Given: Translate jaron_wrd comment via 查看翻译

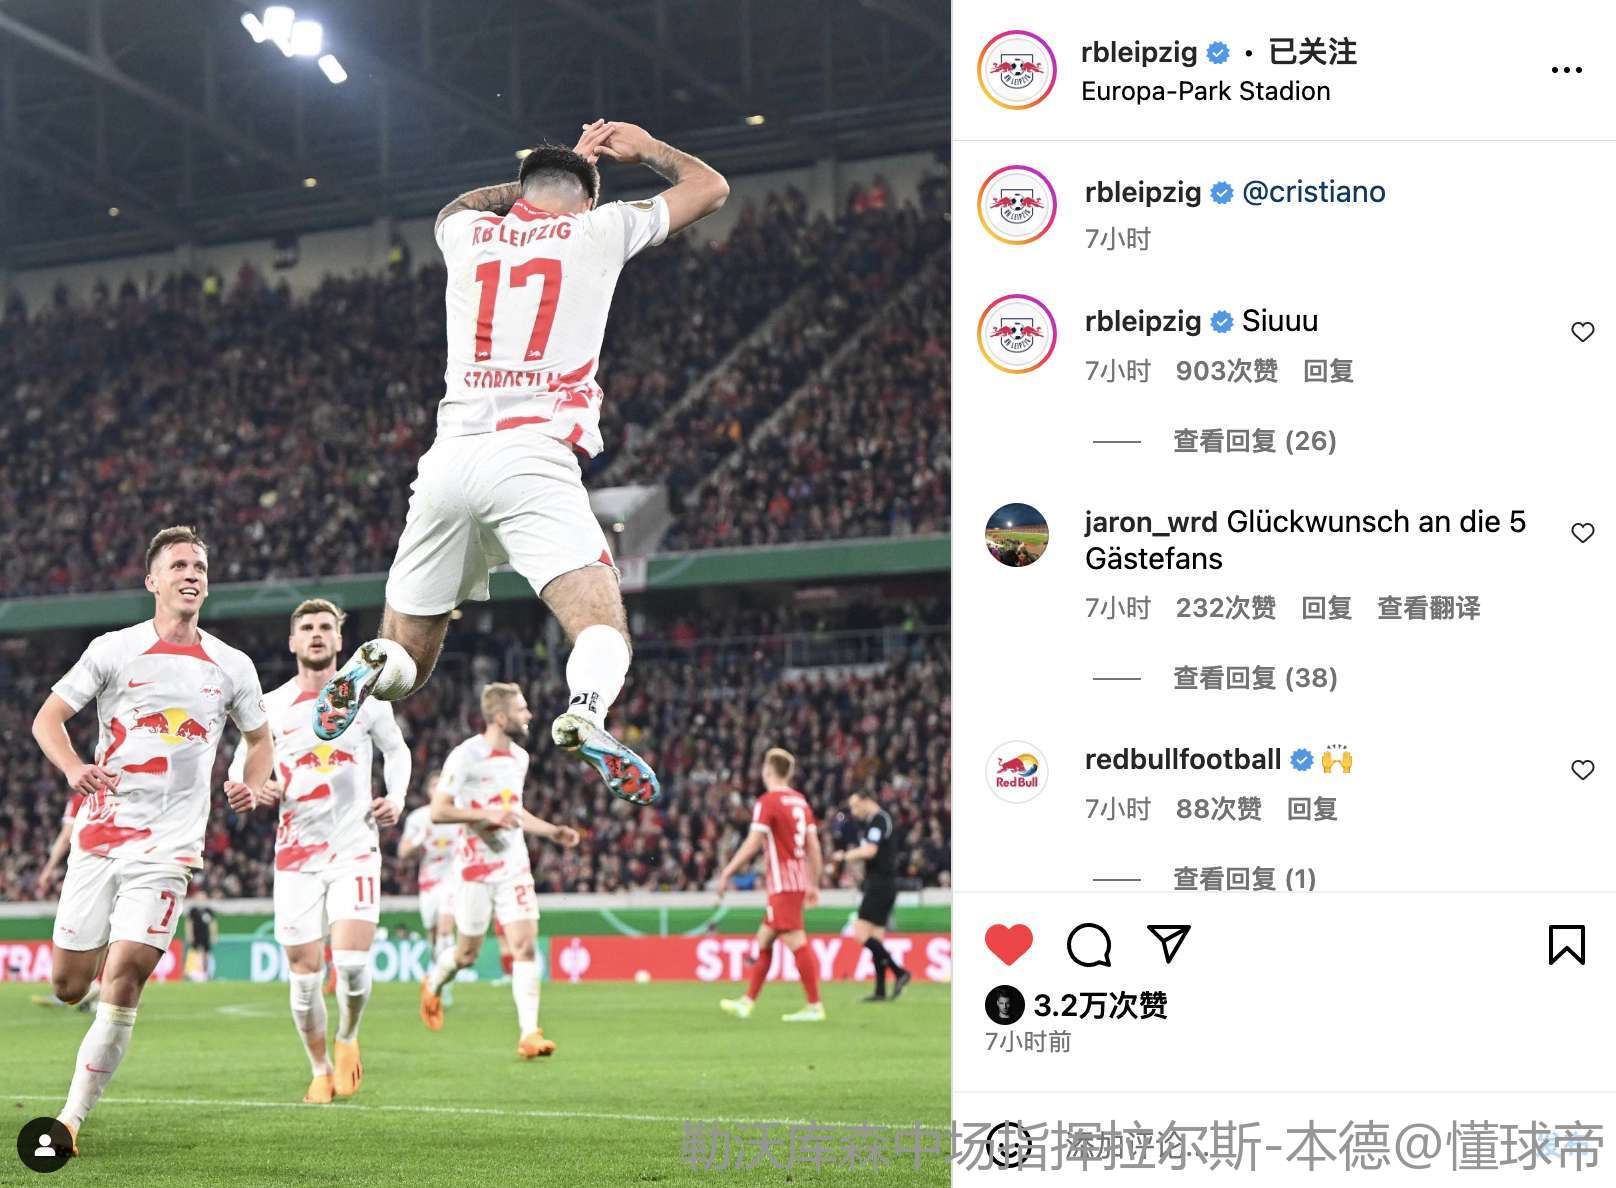Looking at the screenshot, I should [x=1428, y=608].
